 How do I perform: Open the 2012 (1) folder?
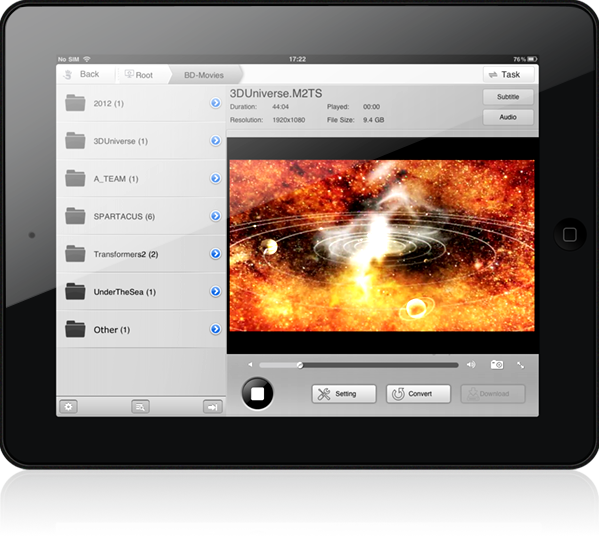coord(141,103)
